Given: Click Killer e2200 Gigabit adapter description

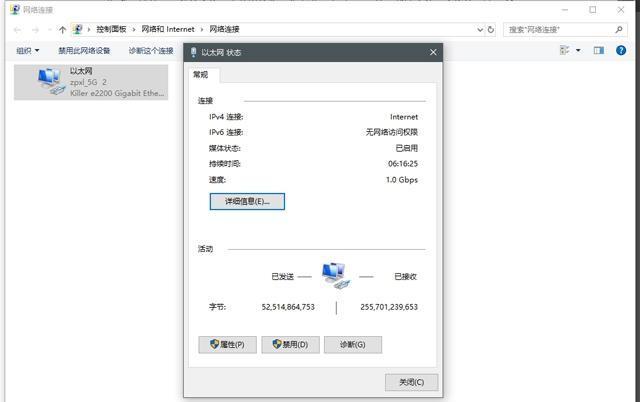Looking at the screenshot, I should (x=117, y=93).
